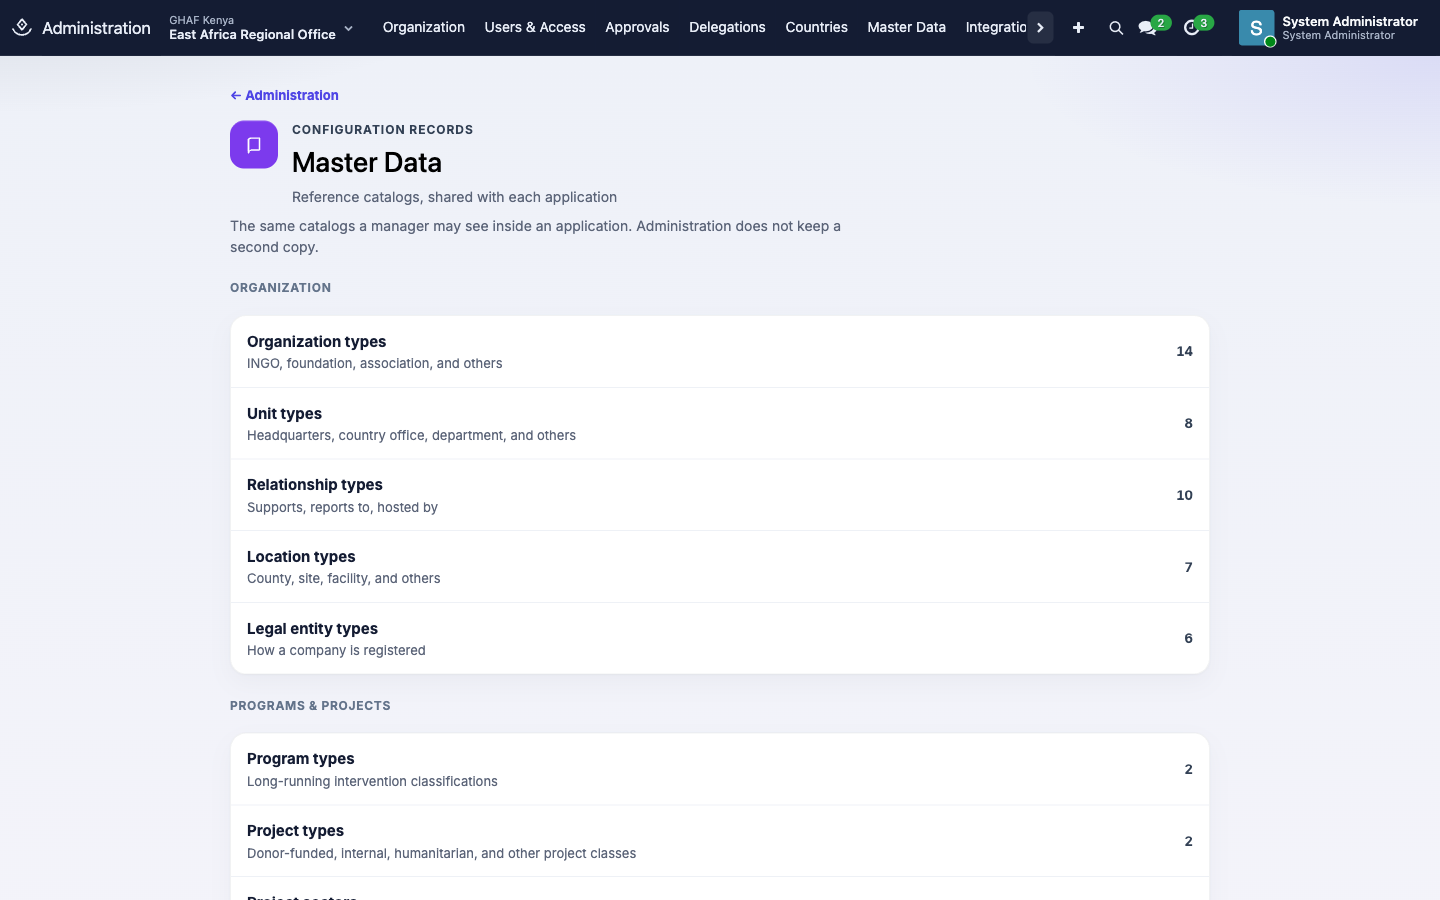1440x900 pixels.
Task: Click the ORGANIZATION section heading
Action: (280, 288)
